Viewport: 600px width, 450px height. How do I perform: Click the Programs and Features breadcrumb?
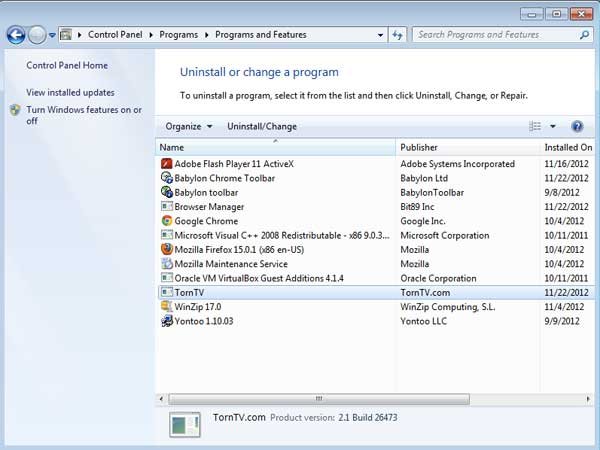point(261,35)
